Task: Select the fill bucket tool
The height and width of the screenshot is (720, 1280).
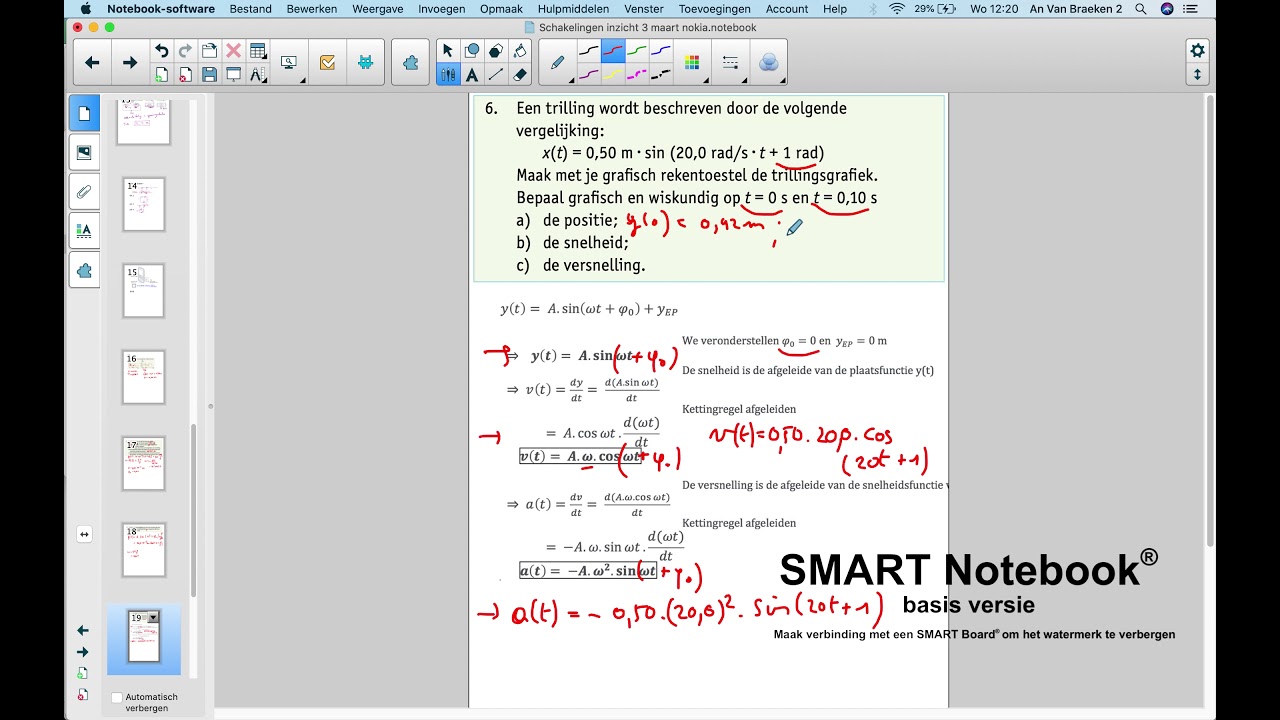Action: (x=519, y=51)
